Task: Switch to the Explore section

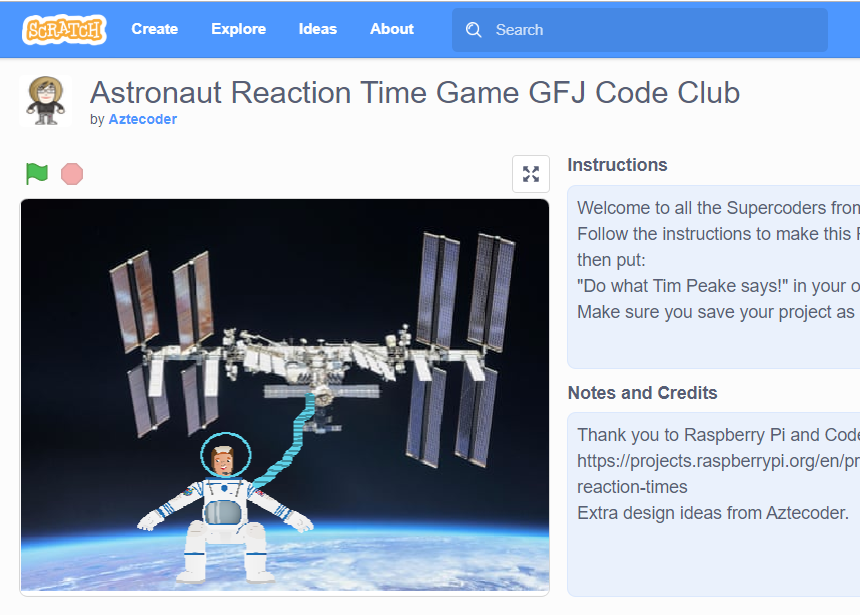Action: (x=238, y=29)
